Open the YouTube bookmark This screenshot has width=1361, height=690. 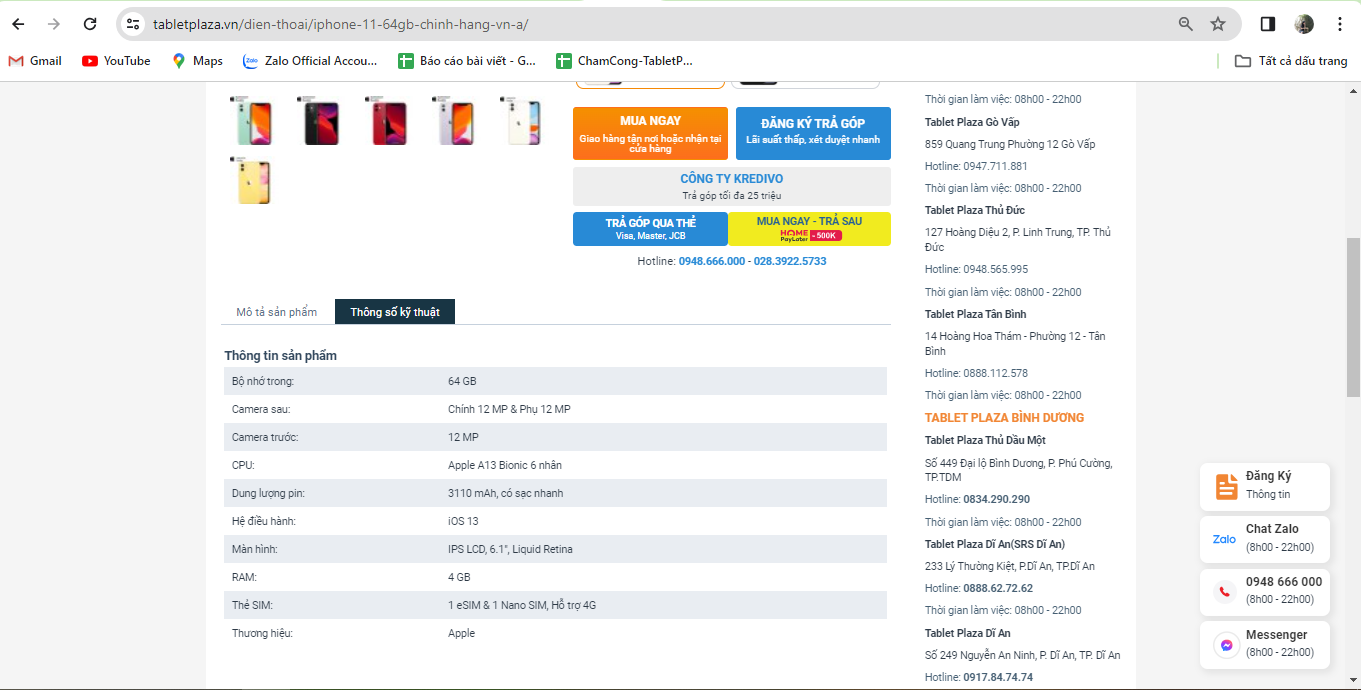(x=117, y=61)
